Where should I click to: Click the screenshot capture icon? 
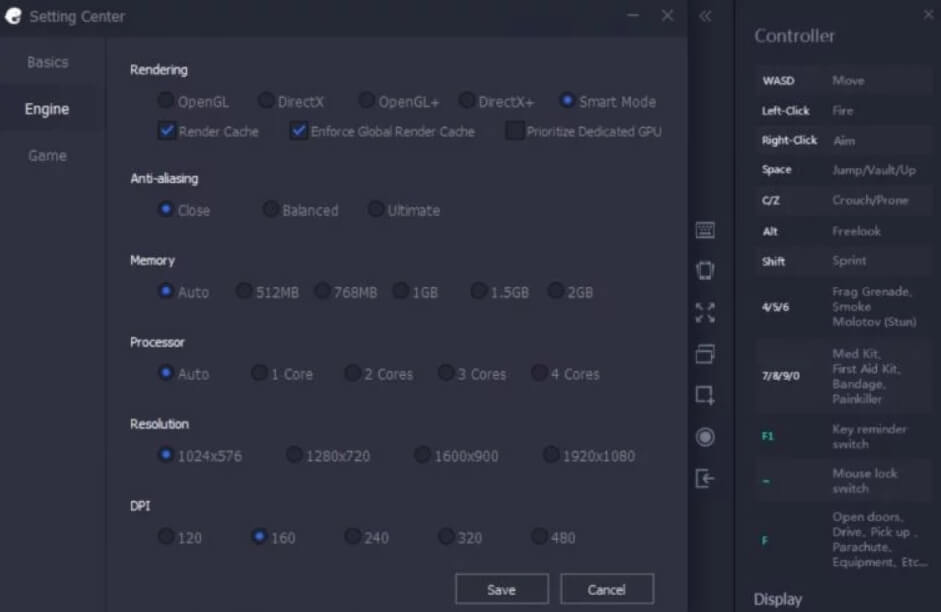pyautogui.click(x=705, y=395)
